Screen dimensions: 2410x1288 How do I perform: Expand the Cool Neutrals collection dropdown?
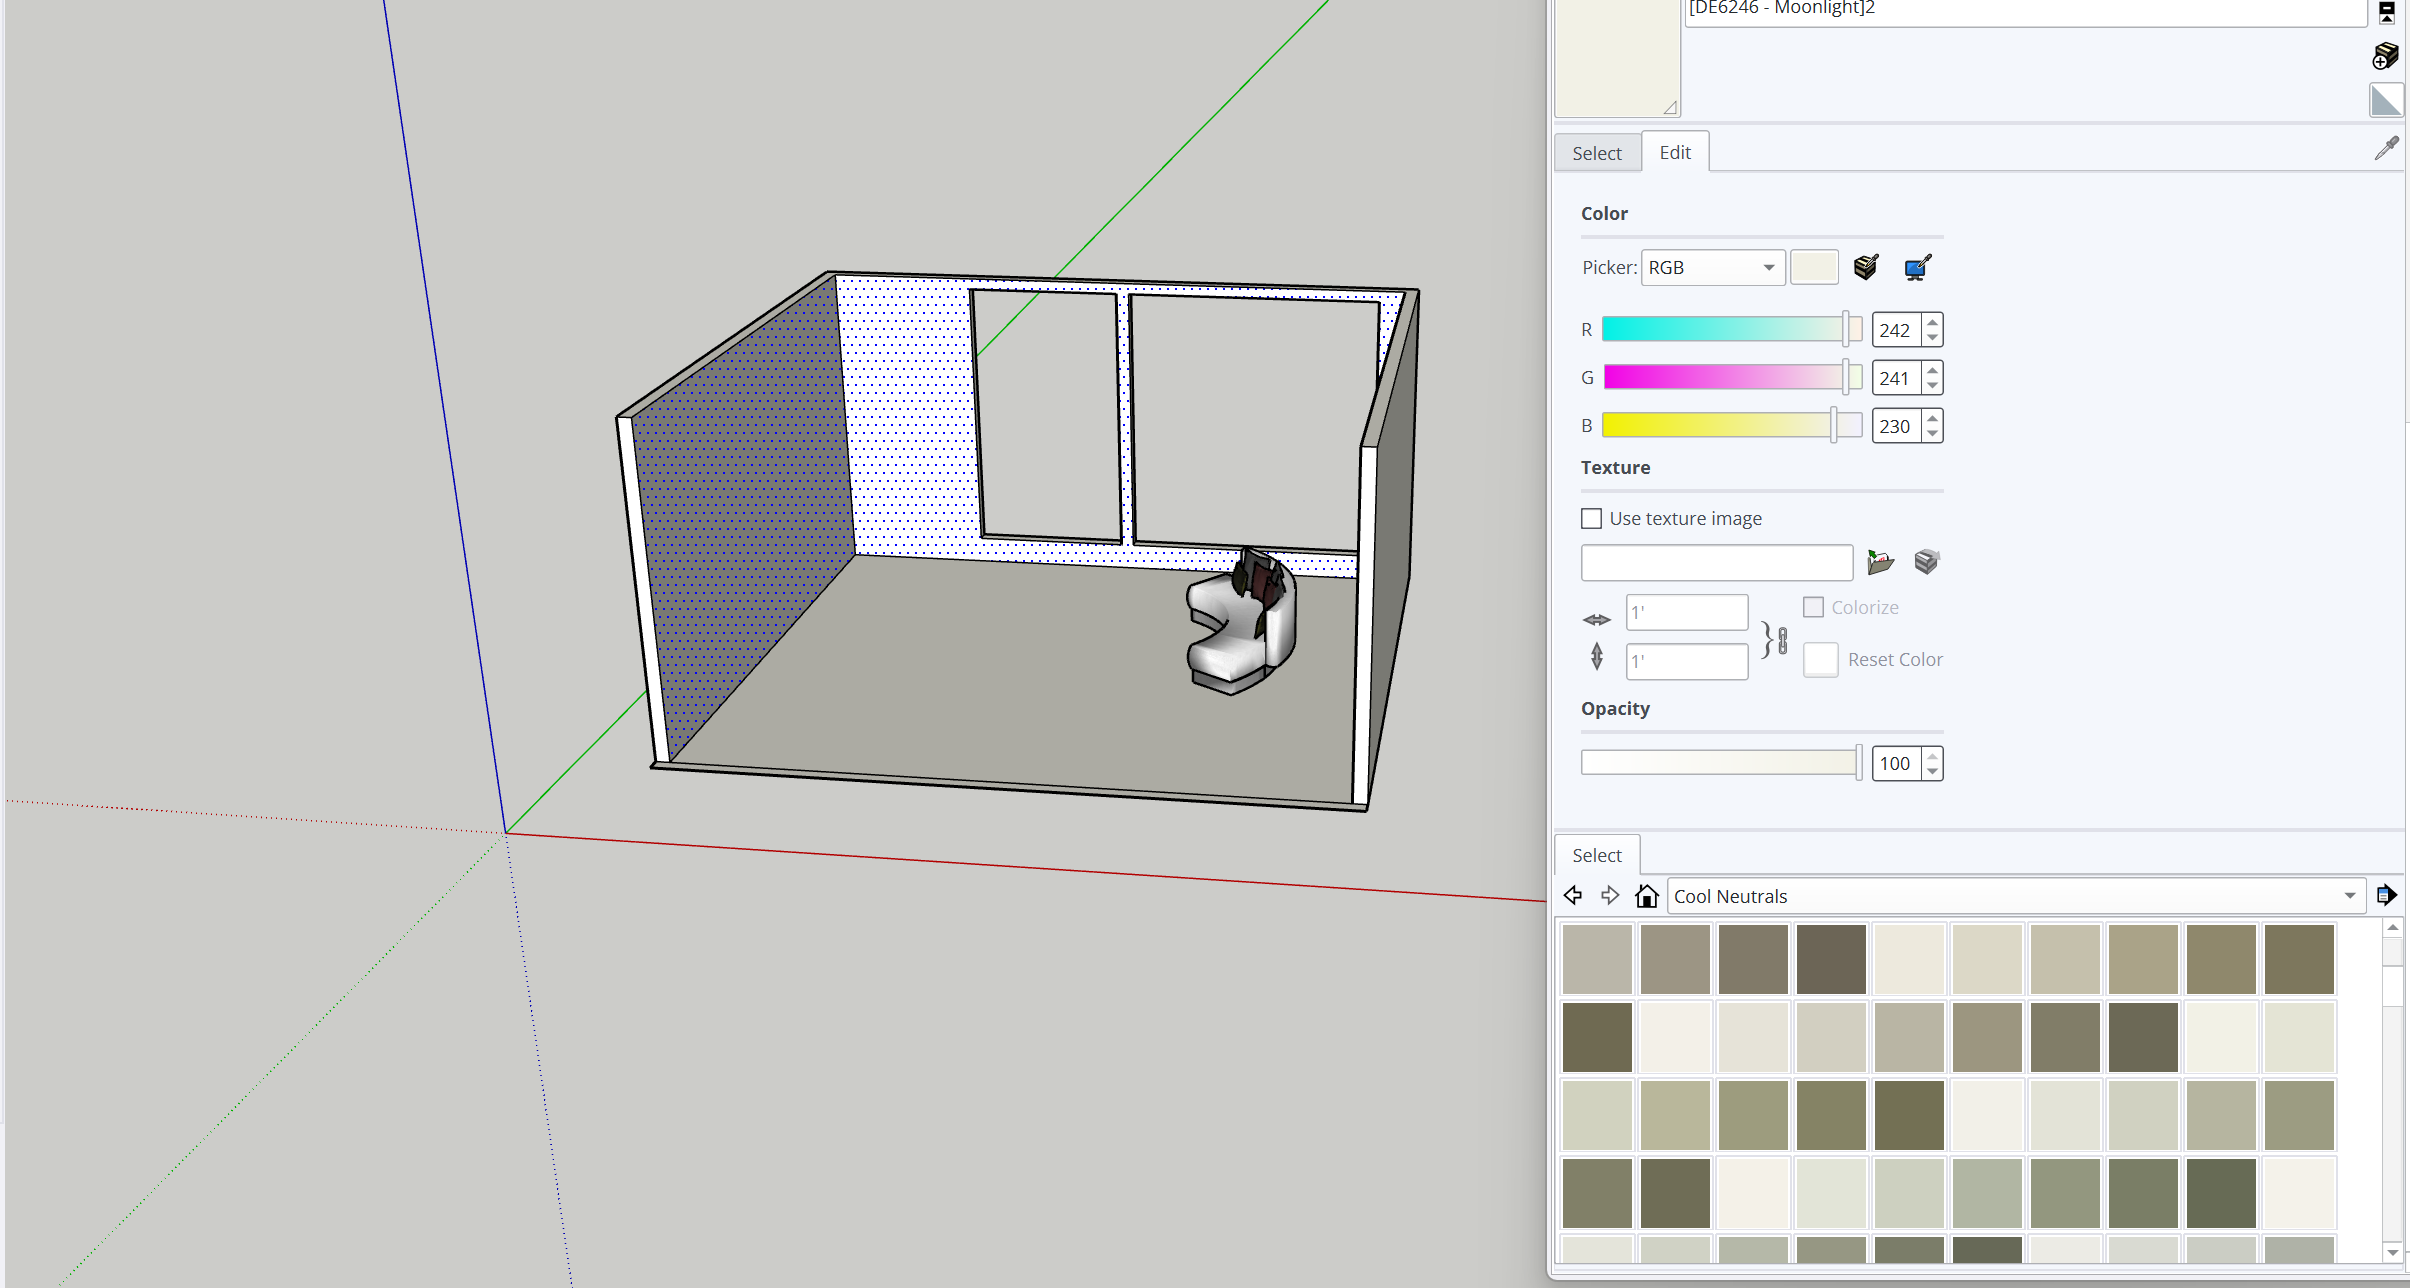coord(2349,896)
